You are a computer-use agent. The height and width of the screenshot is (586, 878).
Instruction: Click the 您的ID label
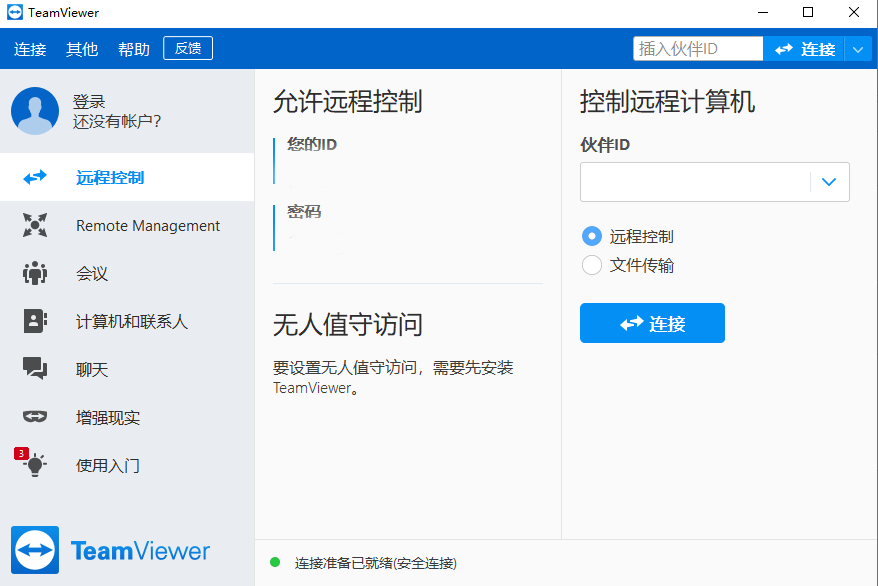[312, 144]
